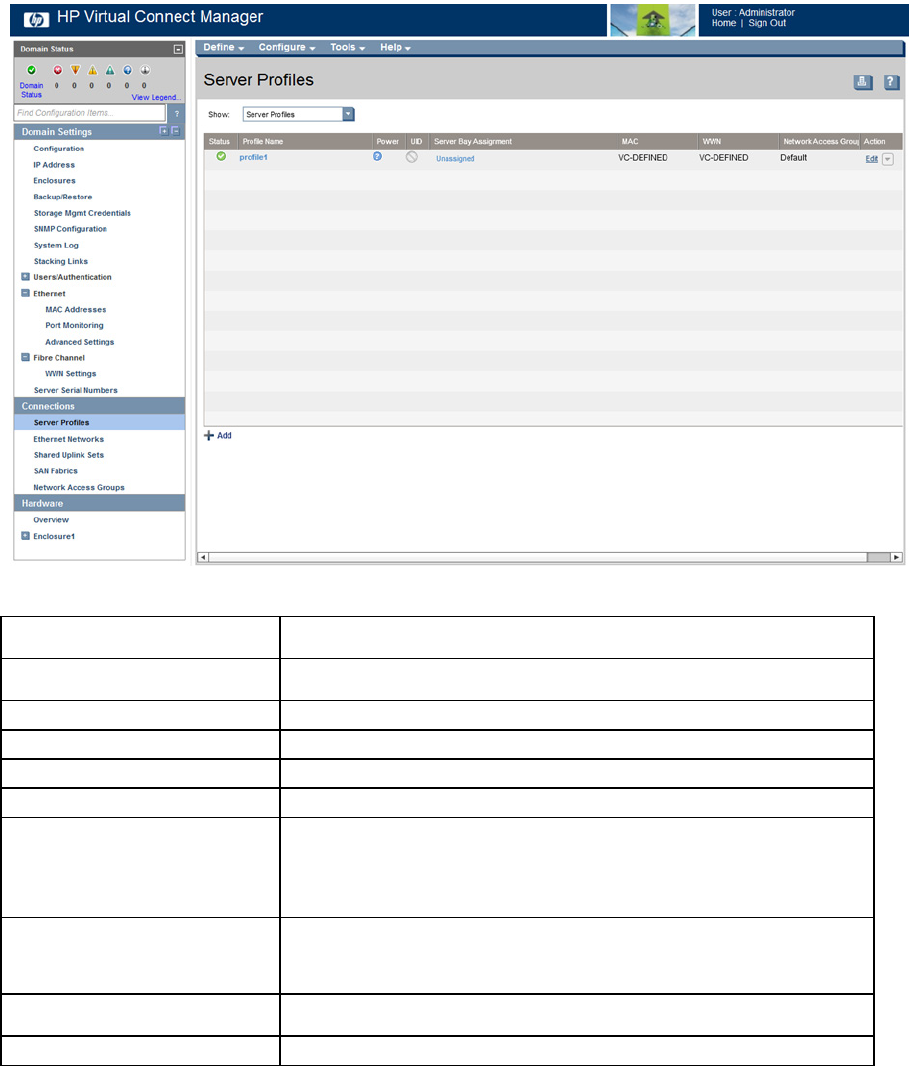Click the gray disabled status icon
Screen dimensions: 912x1066
pyautogui.click(x=144, y=70)
